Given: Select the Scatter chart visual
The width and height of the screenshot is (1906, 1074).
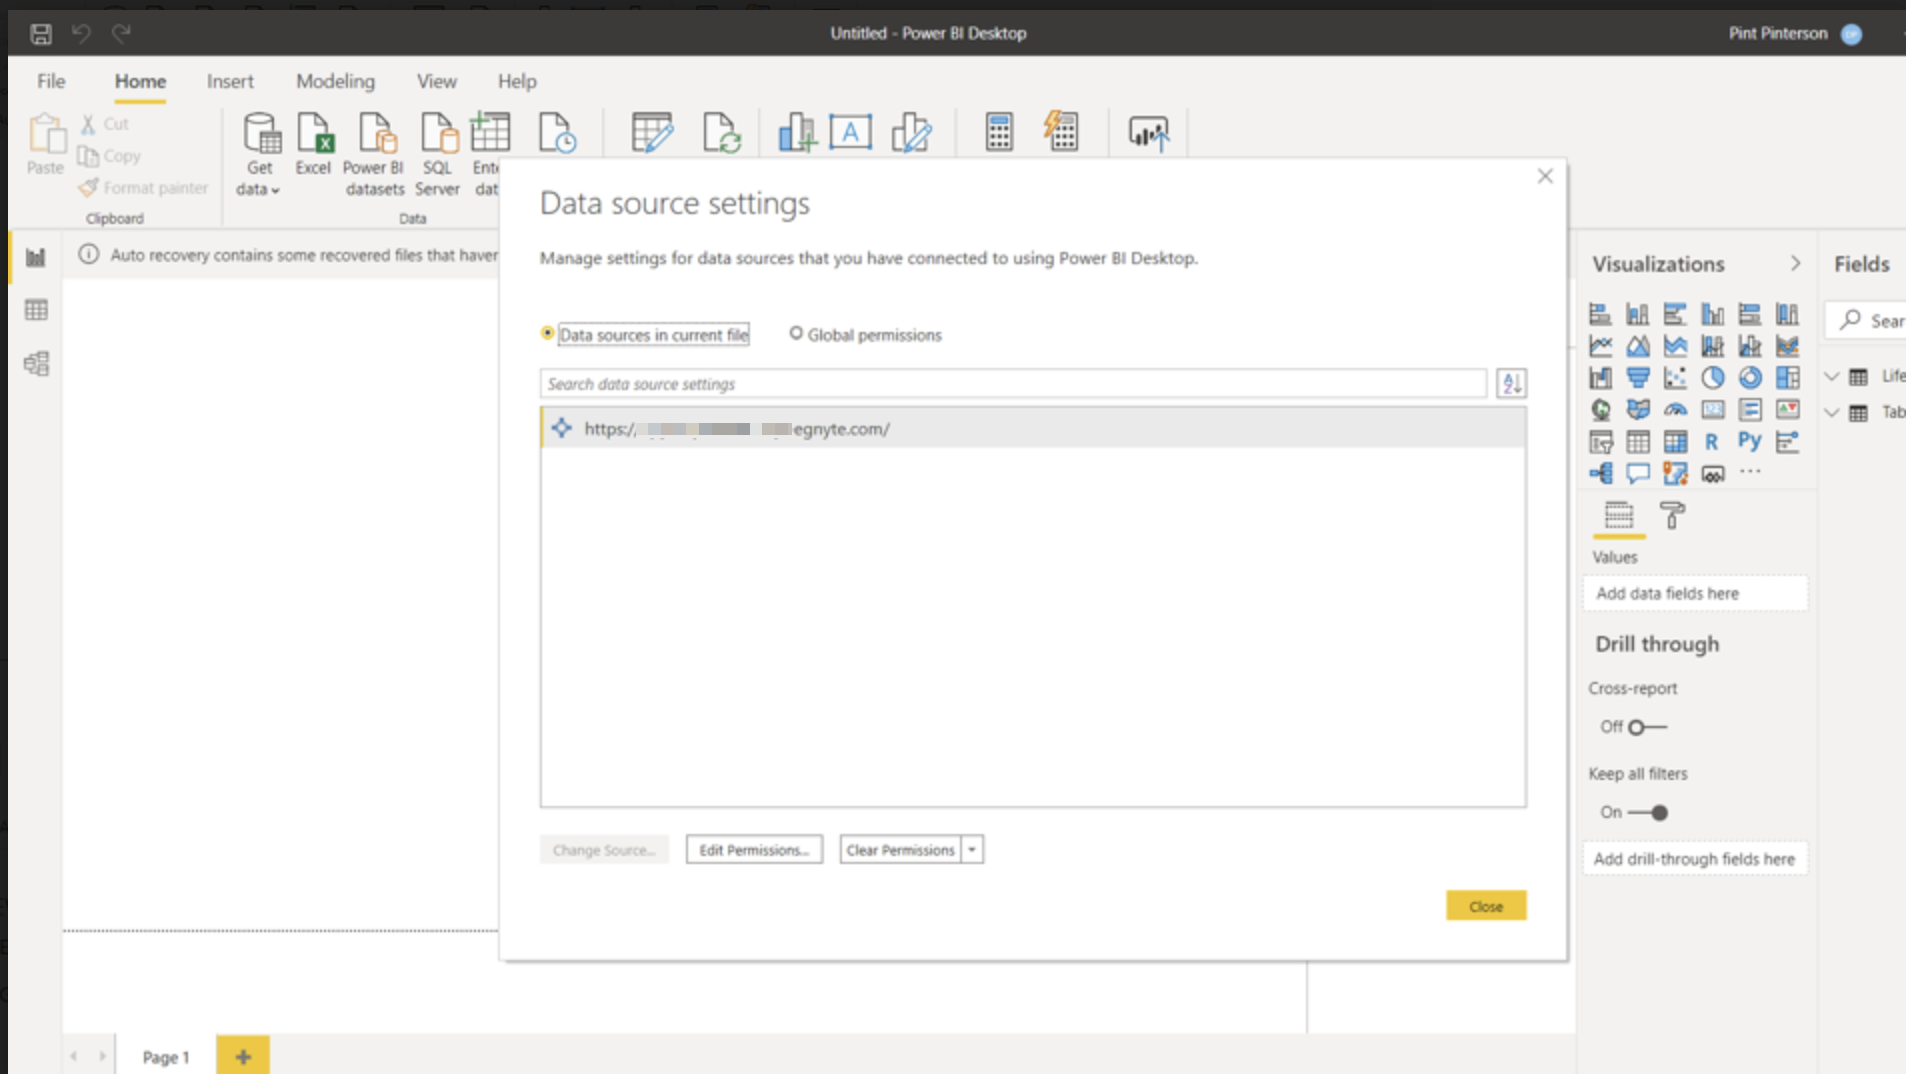Looking at the screenshot, I should click(1675, 378).
